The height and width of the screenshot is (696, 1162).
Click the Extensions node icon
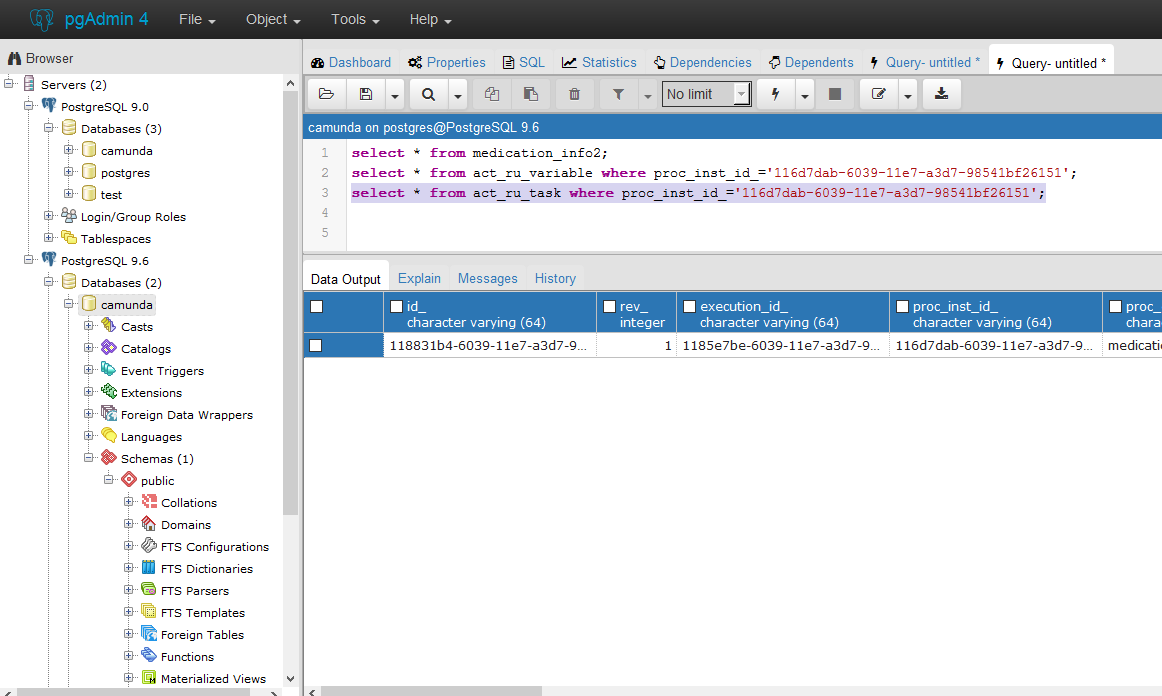pos(109,391)
